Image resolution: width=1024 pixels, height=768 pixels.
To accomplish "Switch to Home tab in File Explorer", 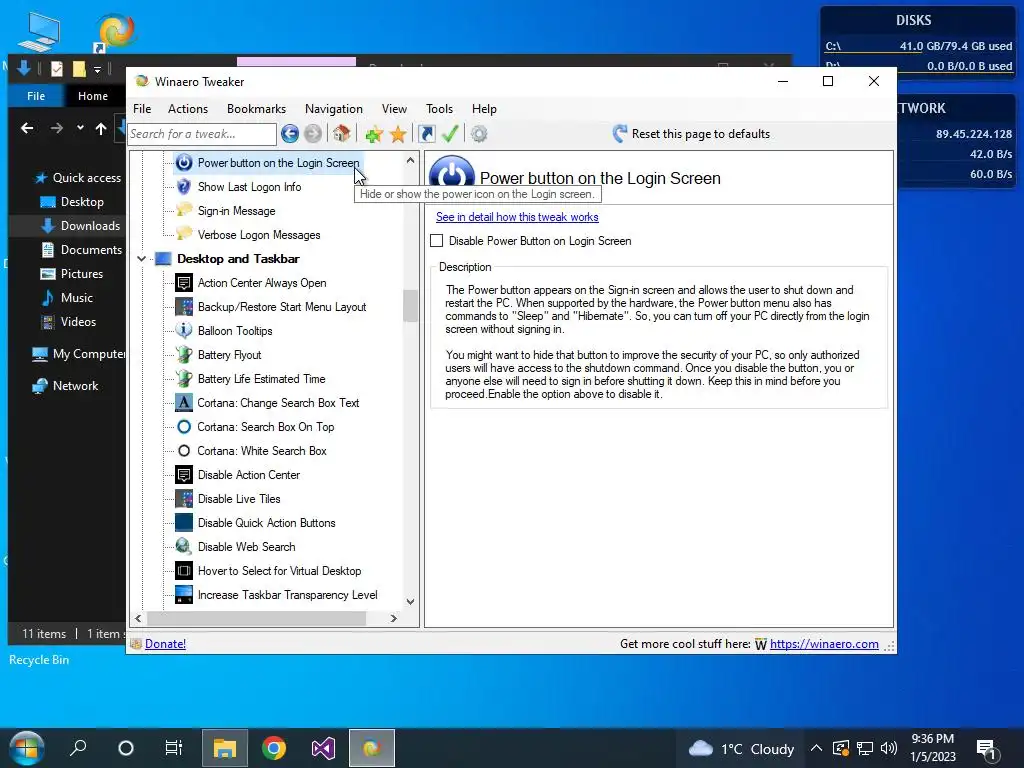I will [x=93, y=96].
